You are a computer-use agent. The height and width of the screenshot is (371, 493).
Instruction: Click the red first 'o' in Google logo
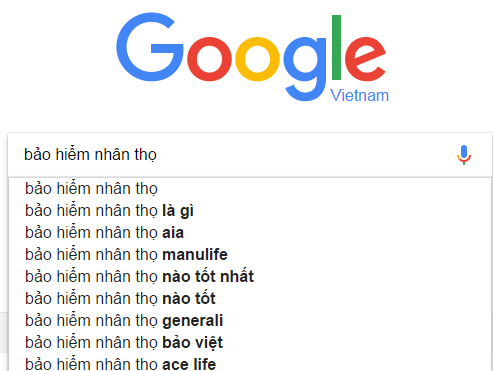[209, 59]
